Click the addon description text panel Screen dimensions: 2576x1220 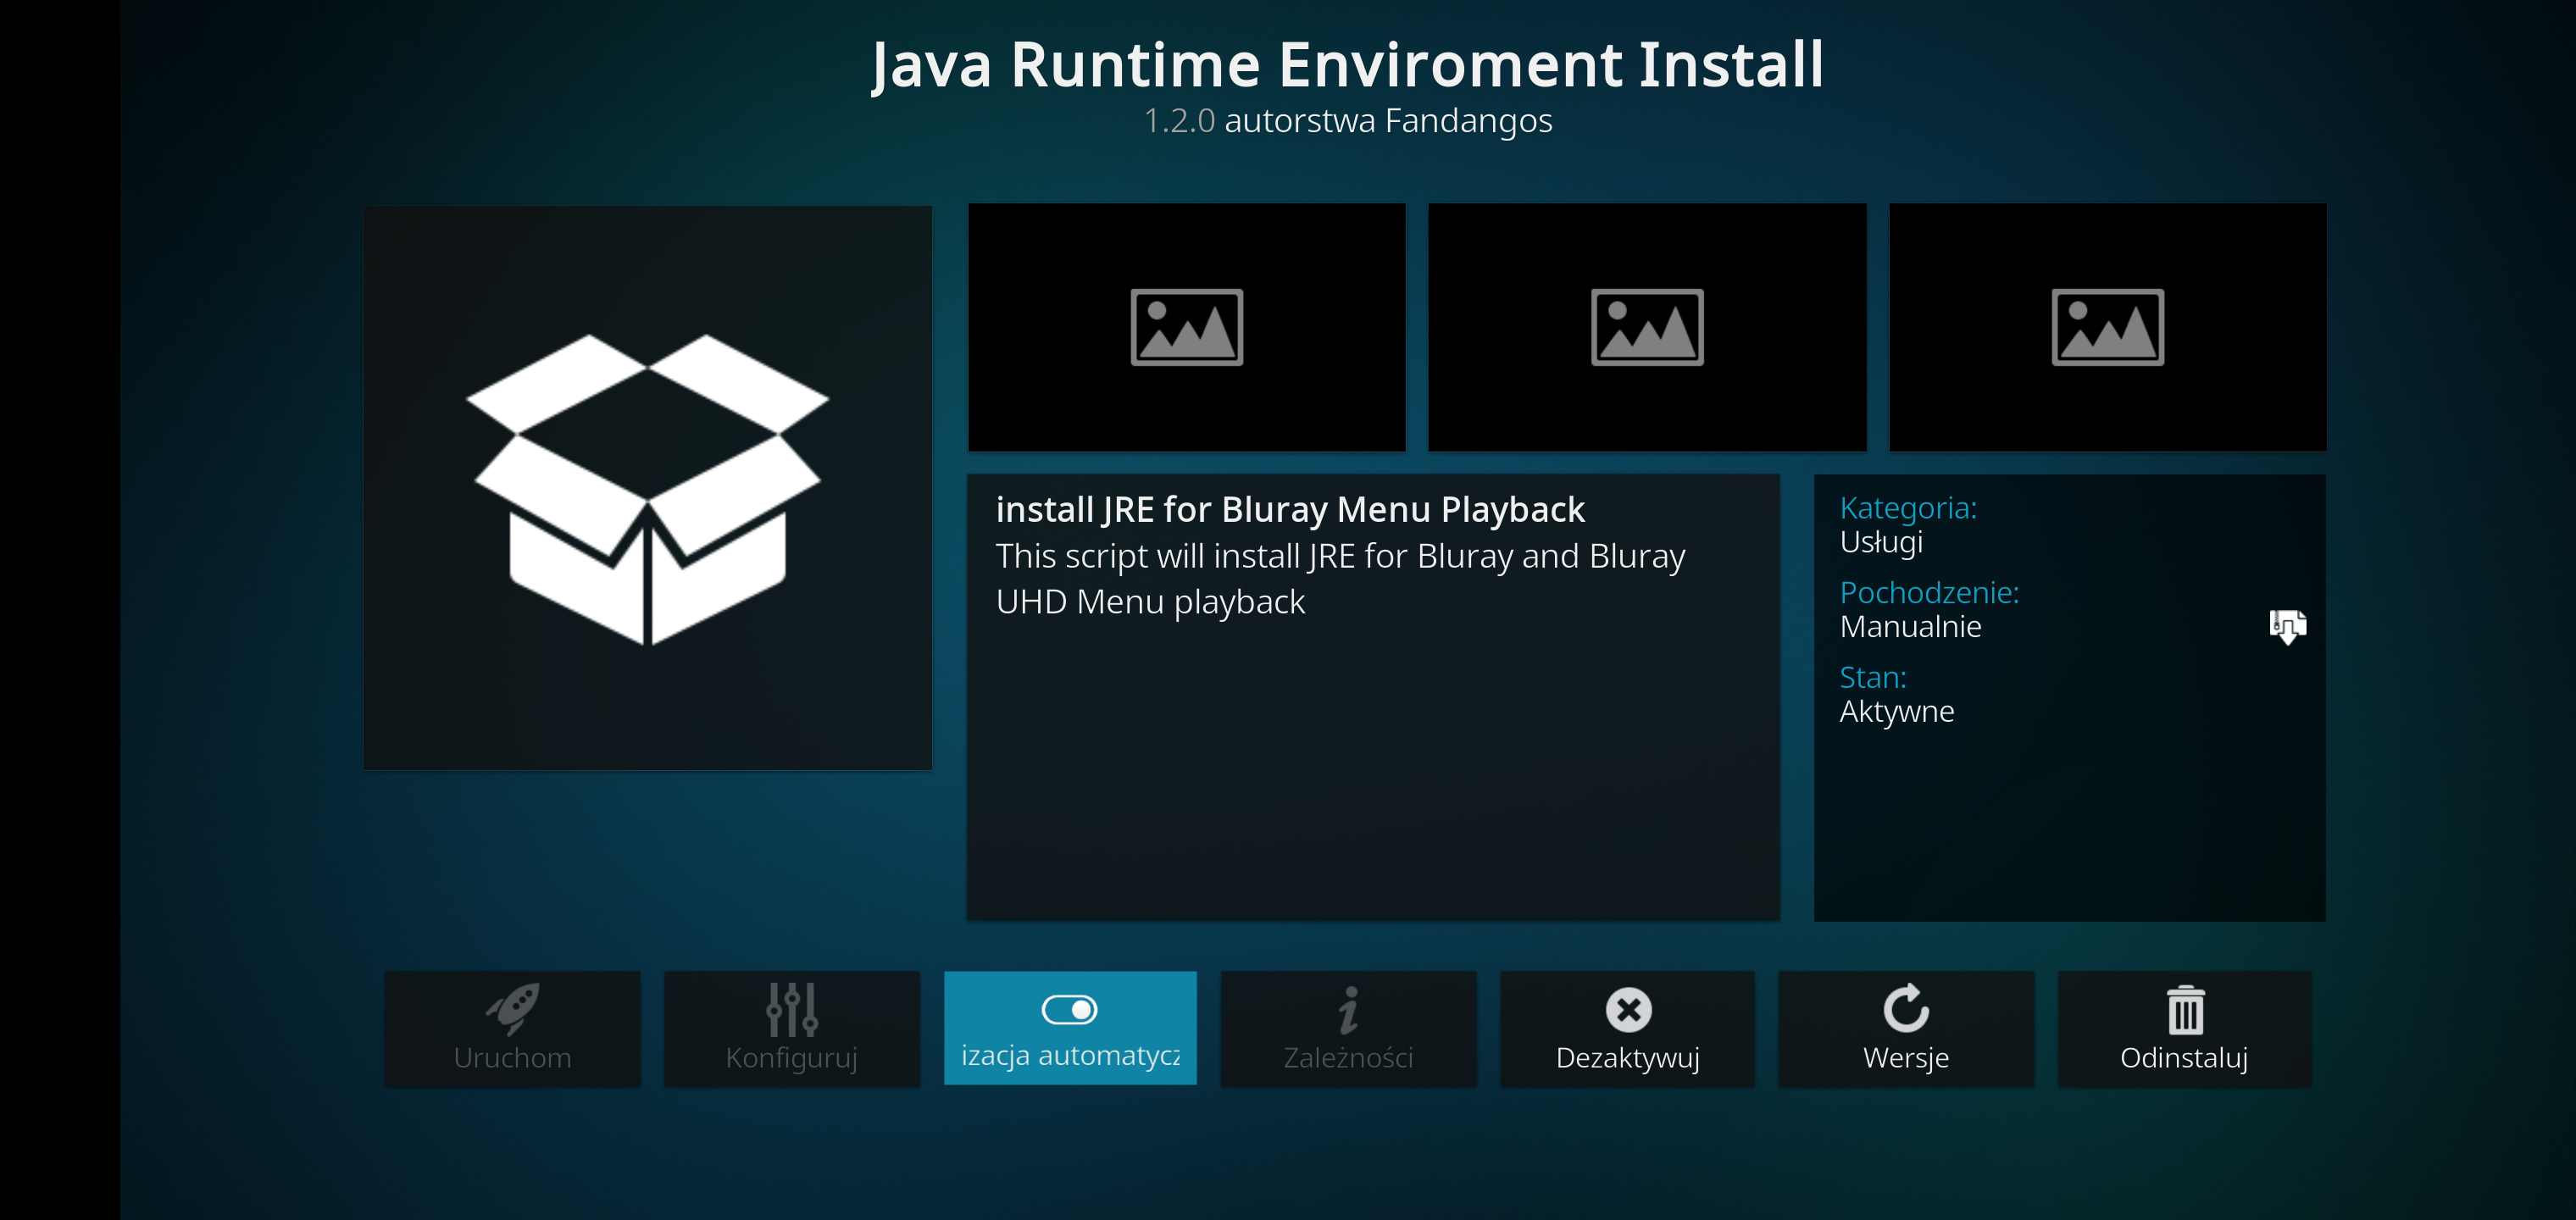[x=1373, y=698]
